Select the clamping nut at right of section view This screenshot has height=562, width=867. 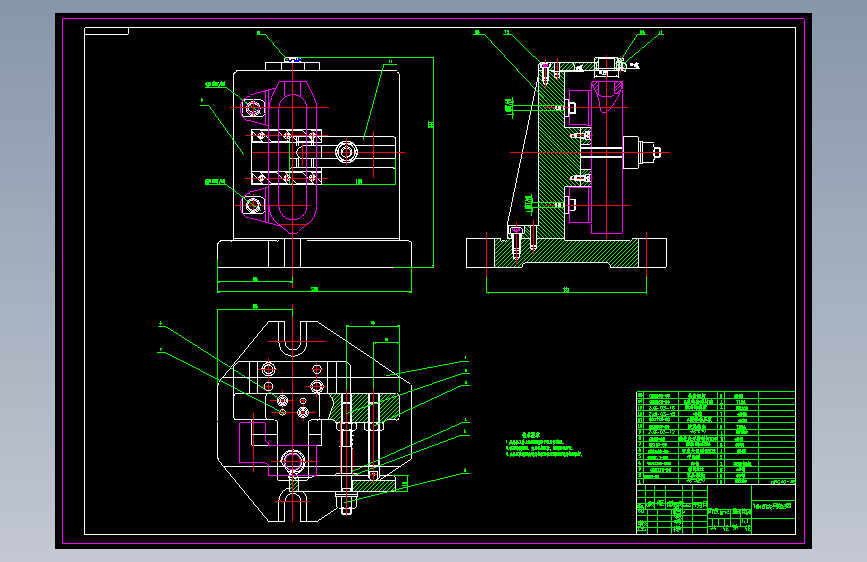(x=641, y=152)
